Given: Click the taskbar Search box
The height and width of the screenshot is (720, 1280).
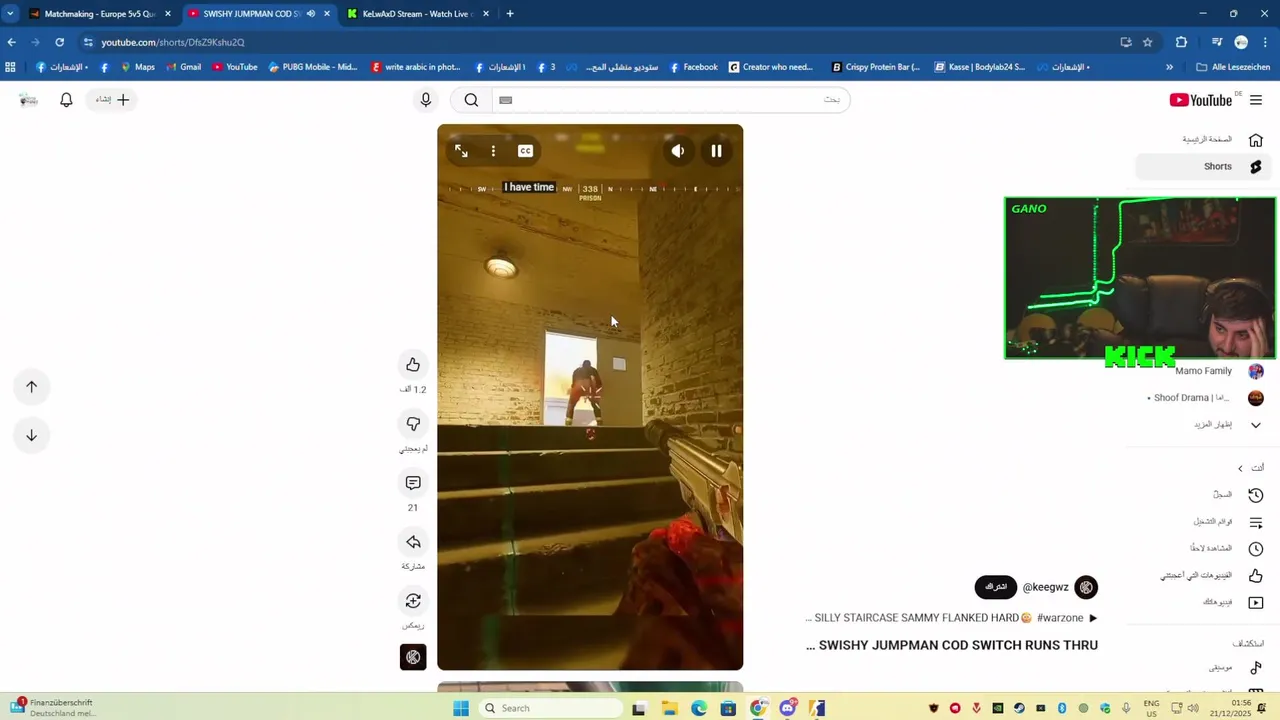Looking at the screenshot, I should (549, 708).
